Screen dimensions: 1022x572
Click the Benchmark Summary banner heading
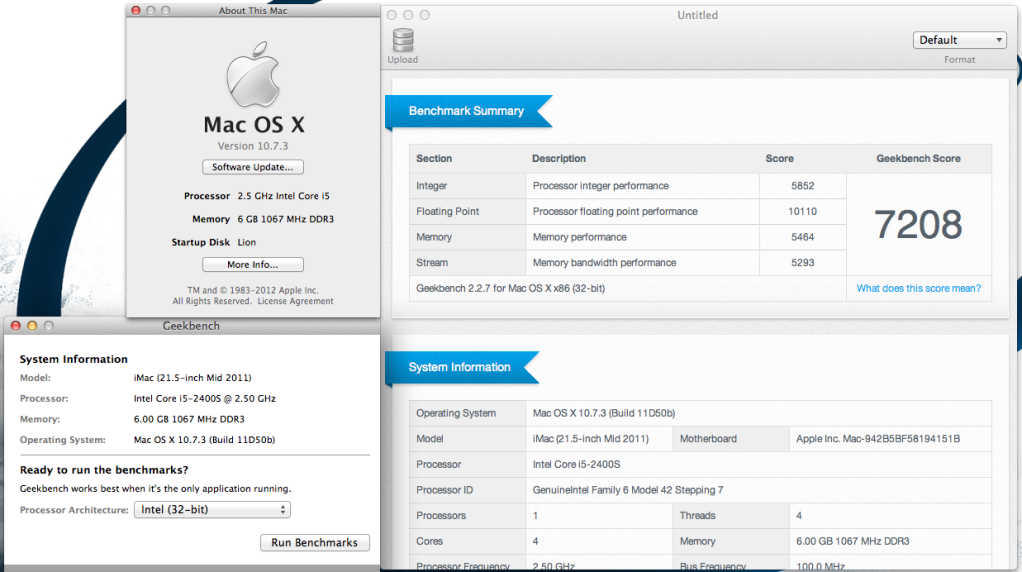pos(466,111)
